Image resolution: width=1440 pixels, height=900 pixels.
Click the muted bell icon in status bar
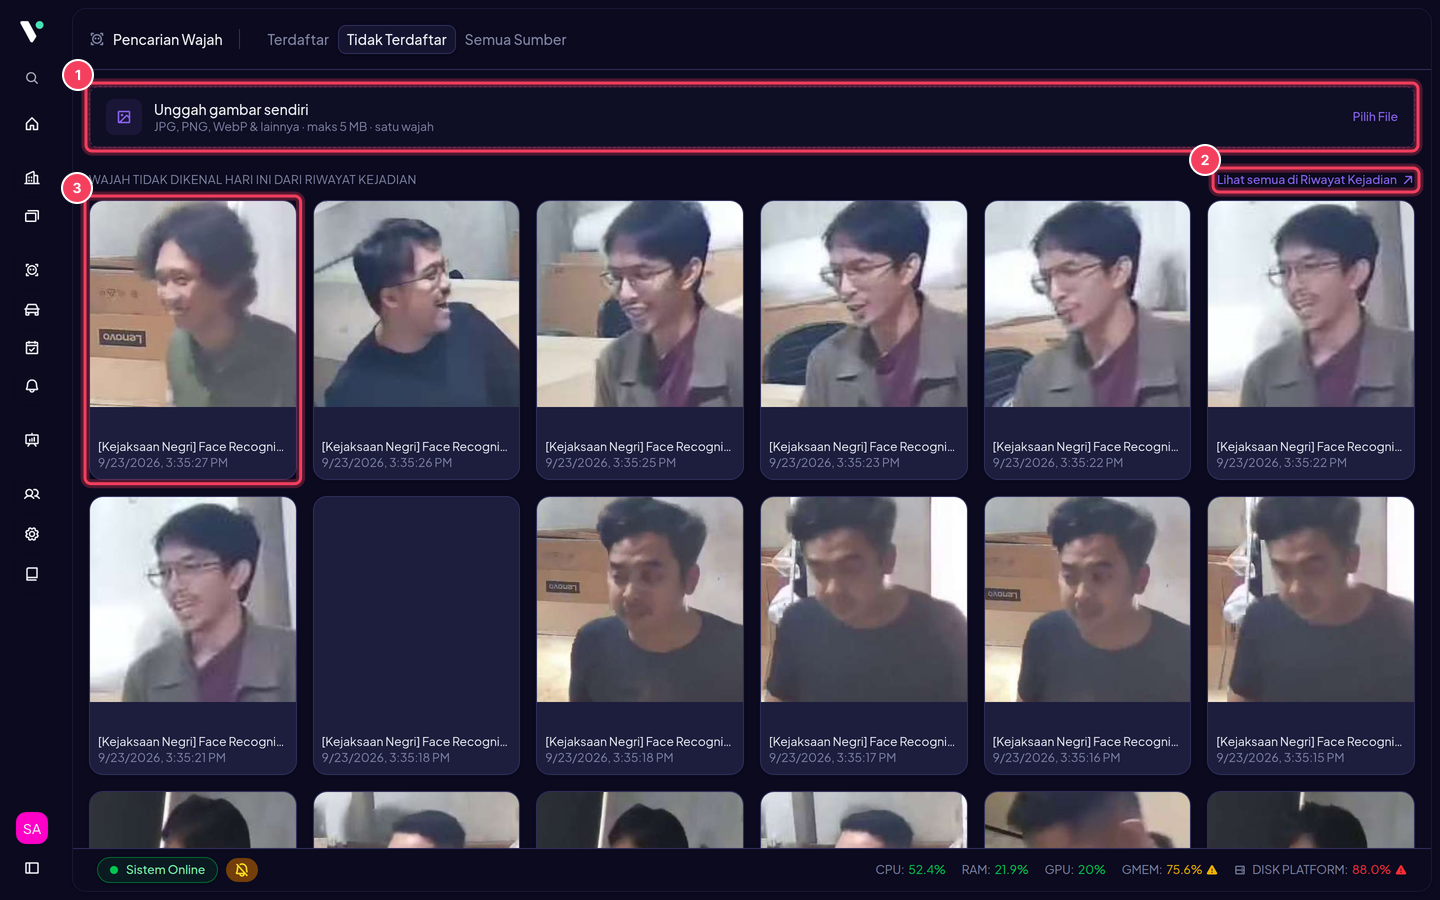point(242,870)
